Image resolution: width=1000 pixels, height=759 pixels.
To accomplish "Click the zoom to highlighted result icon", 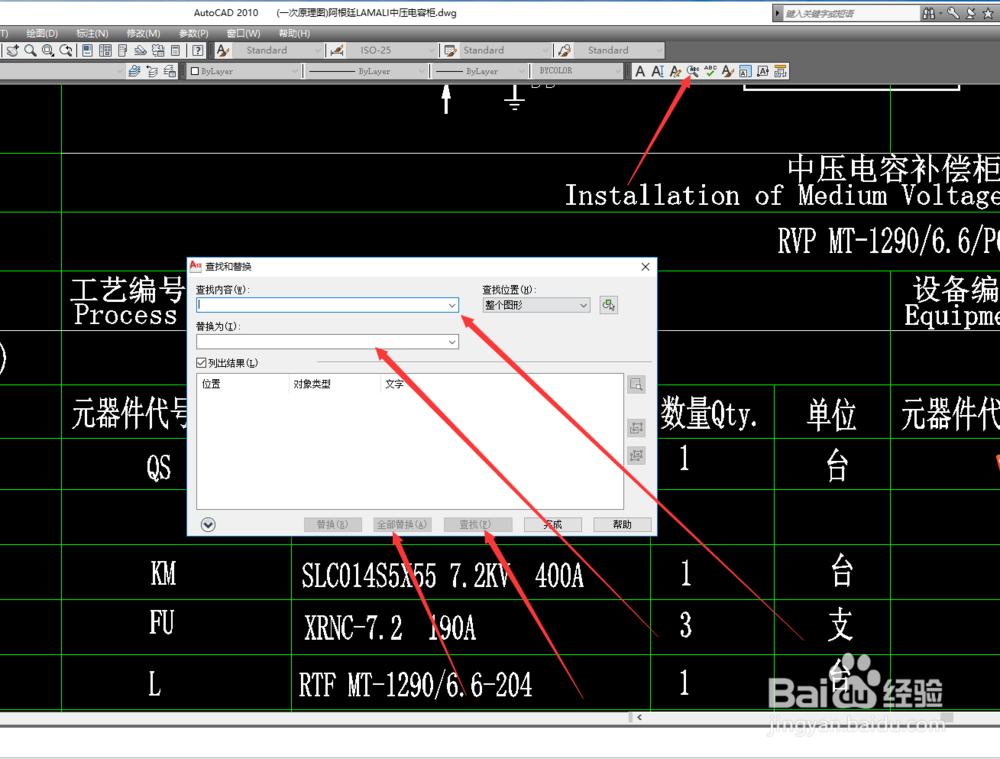I will (x=636, y=385).
